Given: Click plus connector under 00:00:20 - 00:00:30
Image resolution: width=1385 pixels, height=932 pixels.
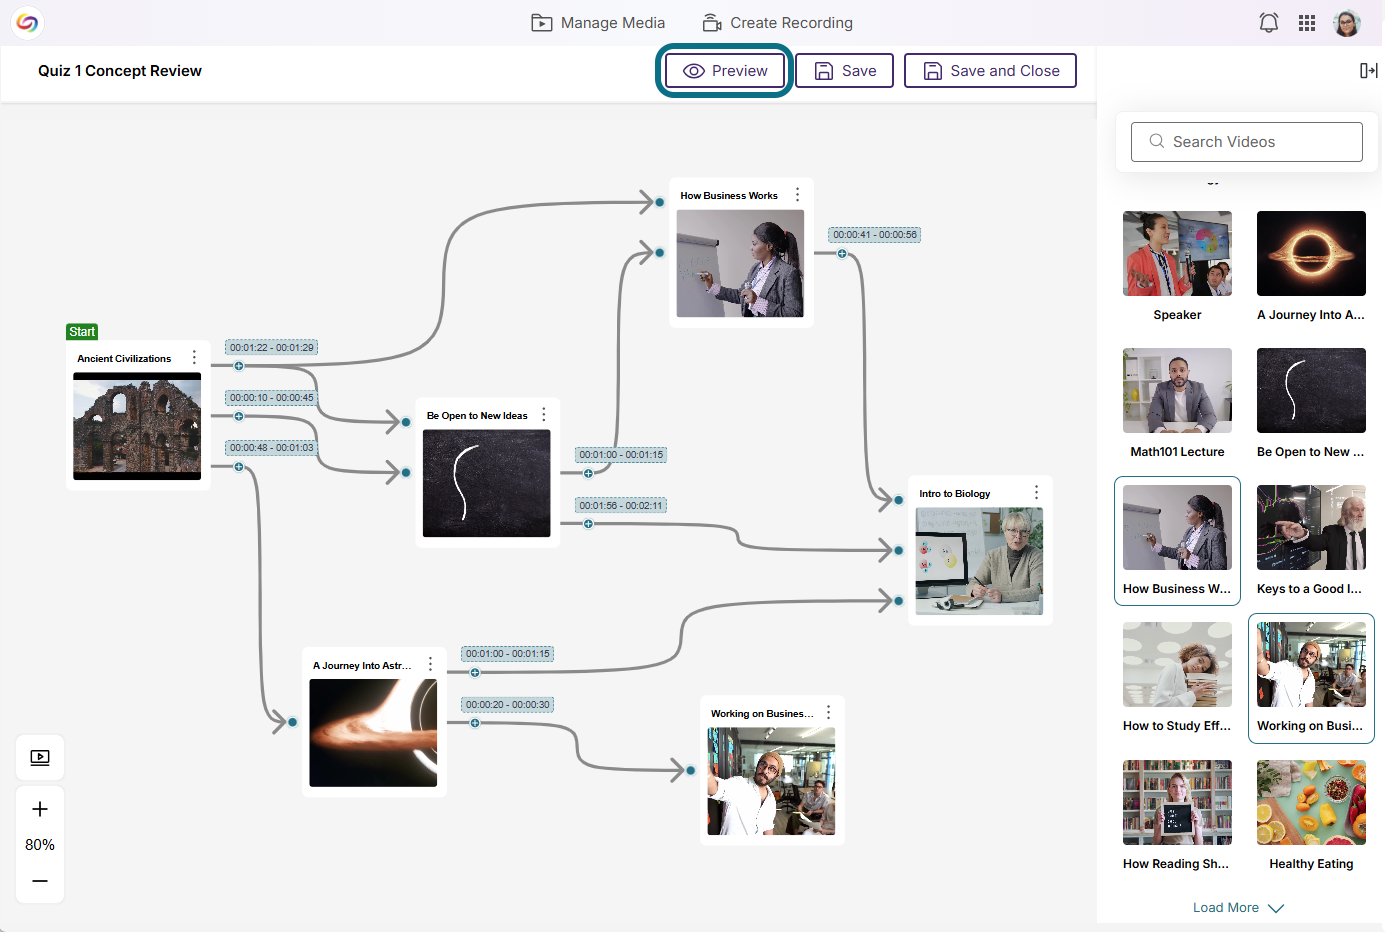Looking at the screenshot, I should click(x=475, y=723).
